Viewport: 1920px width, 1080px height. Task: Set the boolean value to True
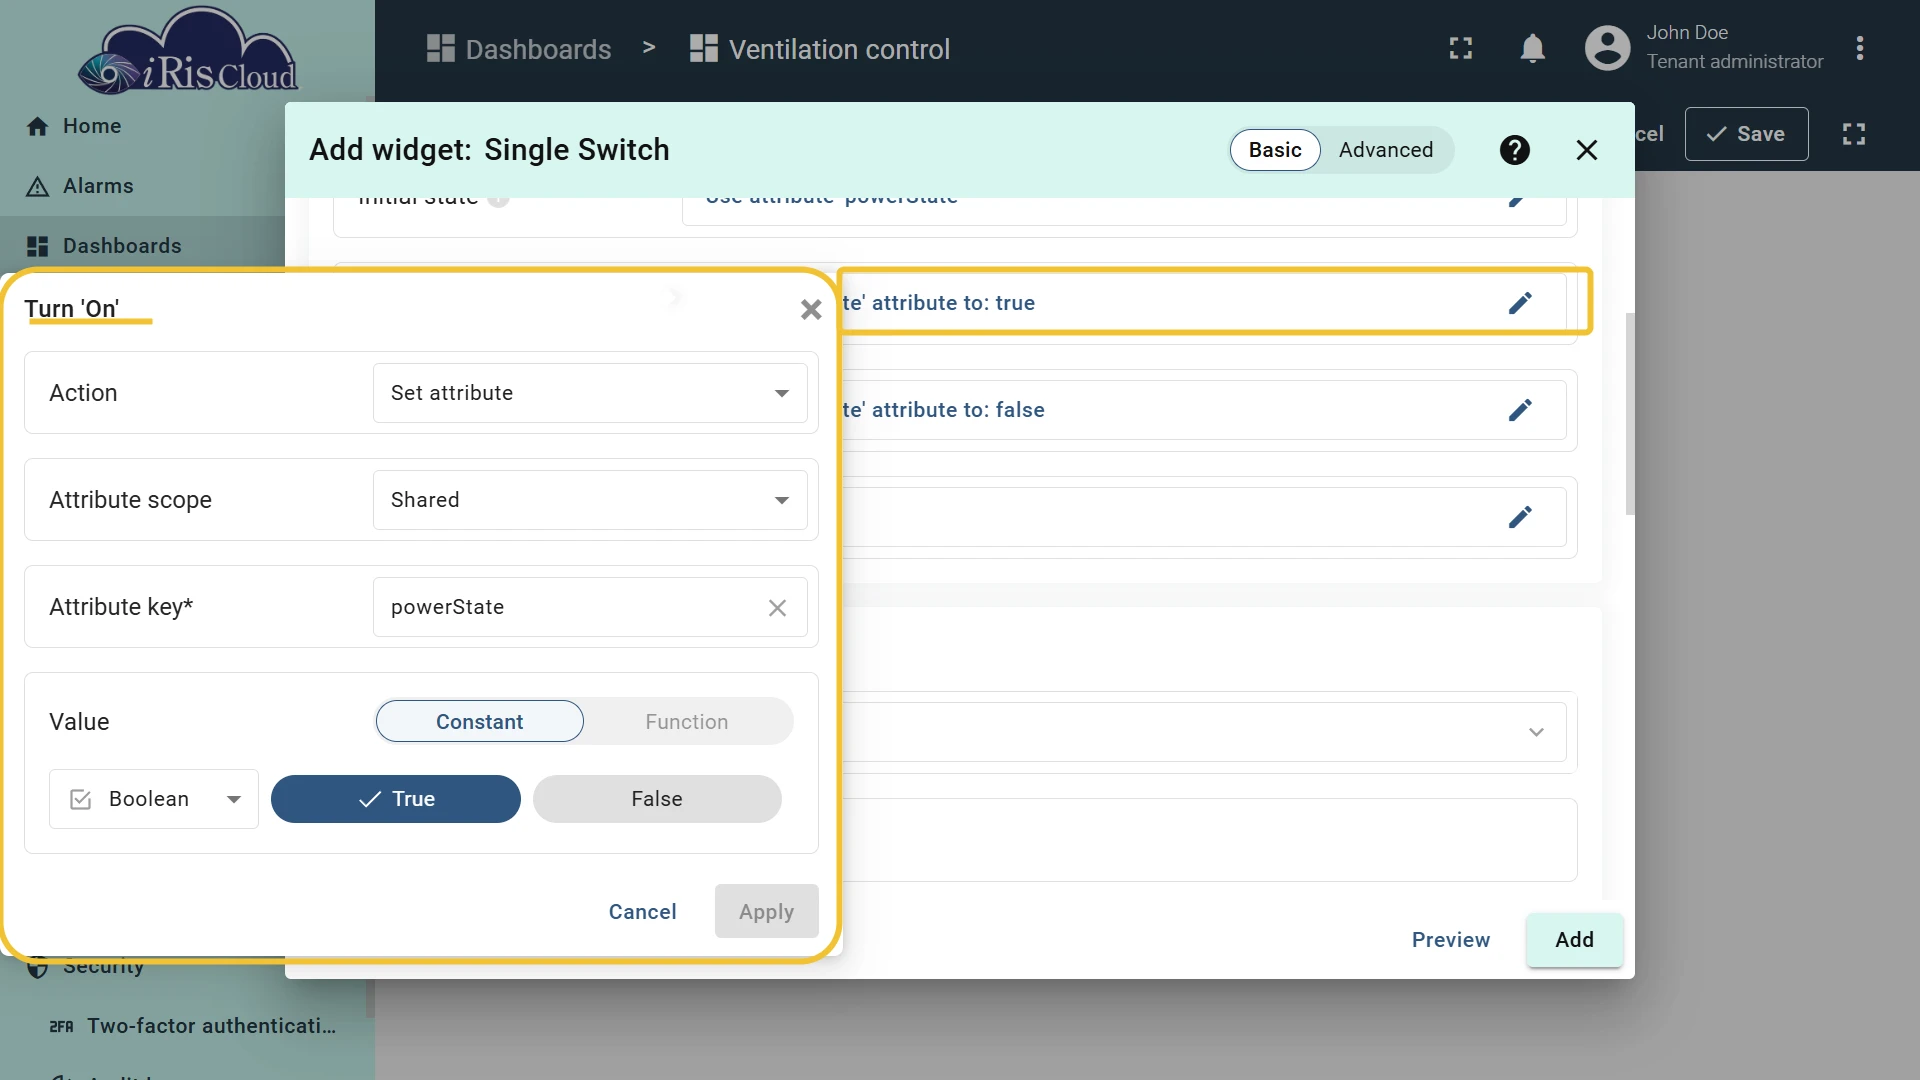click(x=396, y=799)
